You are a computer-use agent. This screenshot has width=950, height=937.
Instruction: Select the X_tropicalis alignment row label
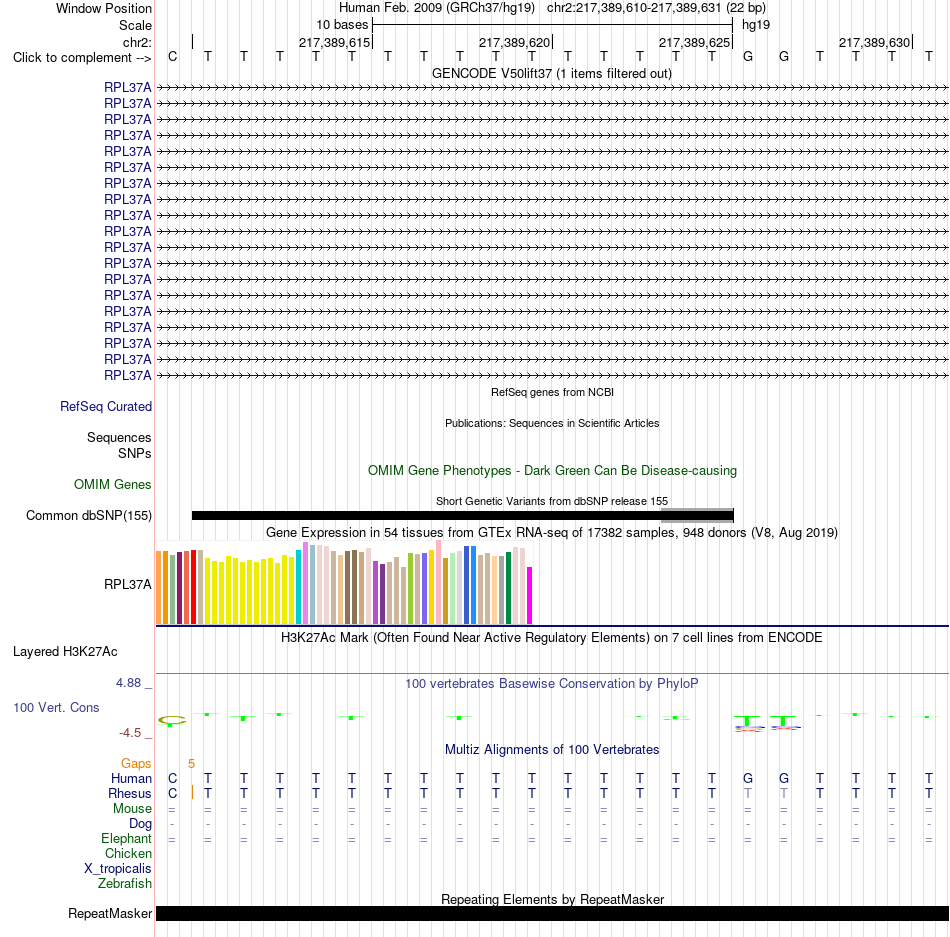(x=118, y=869)
